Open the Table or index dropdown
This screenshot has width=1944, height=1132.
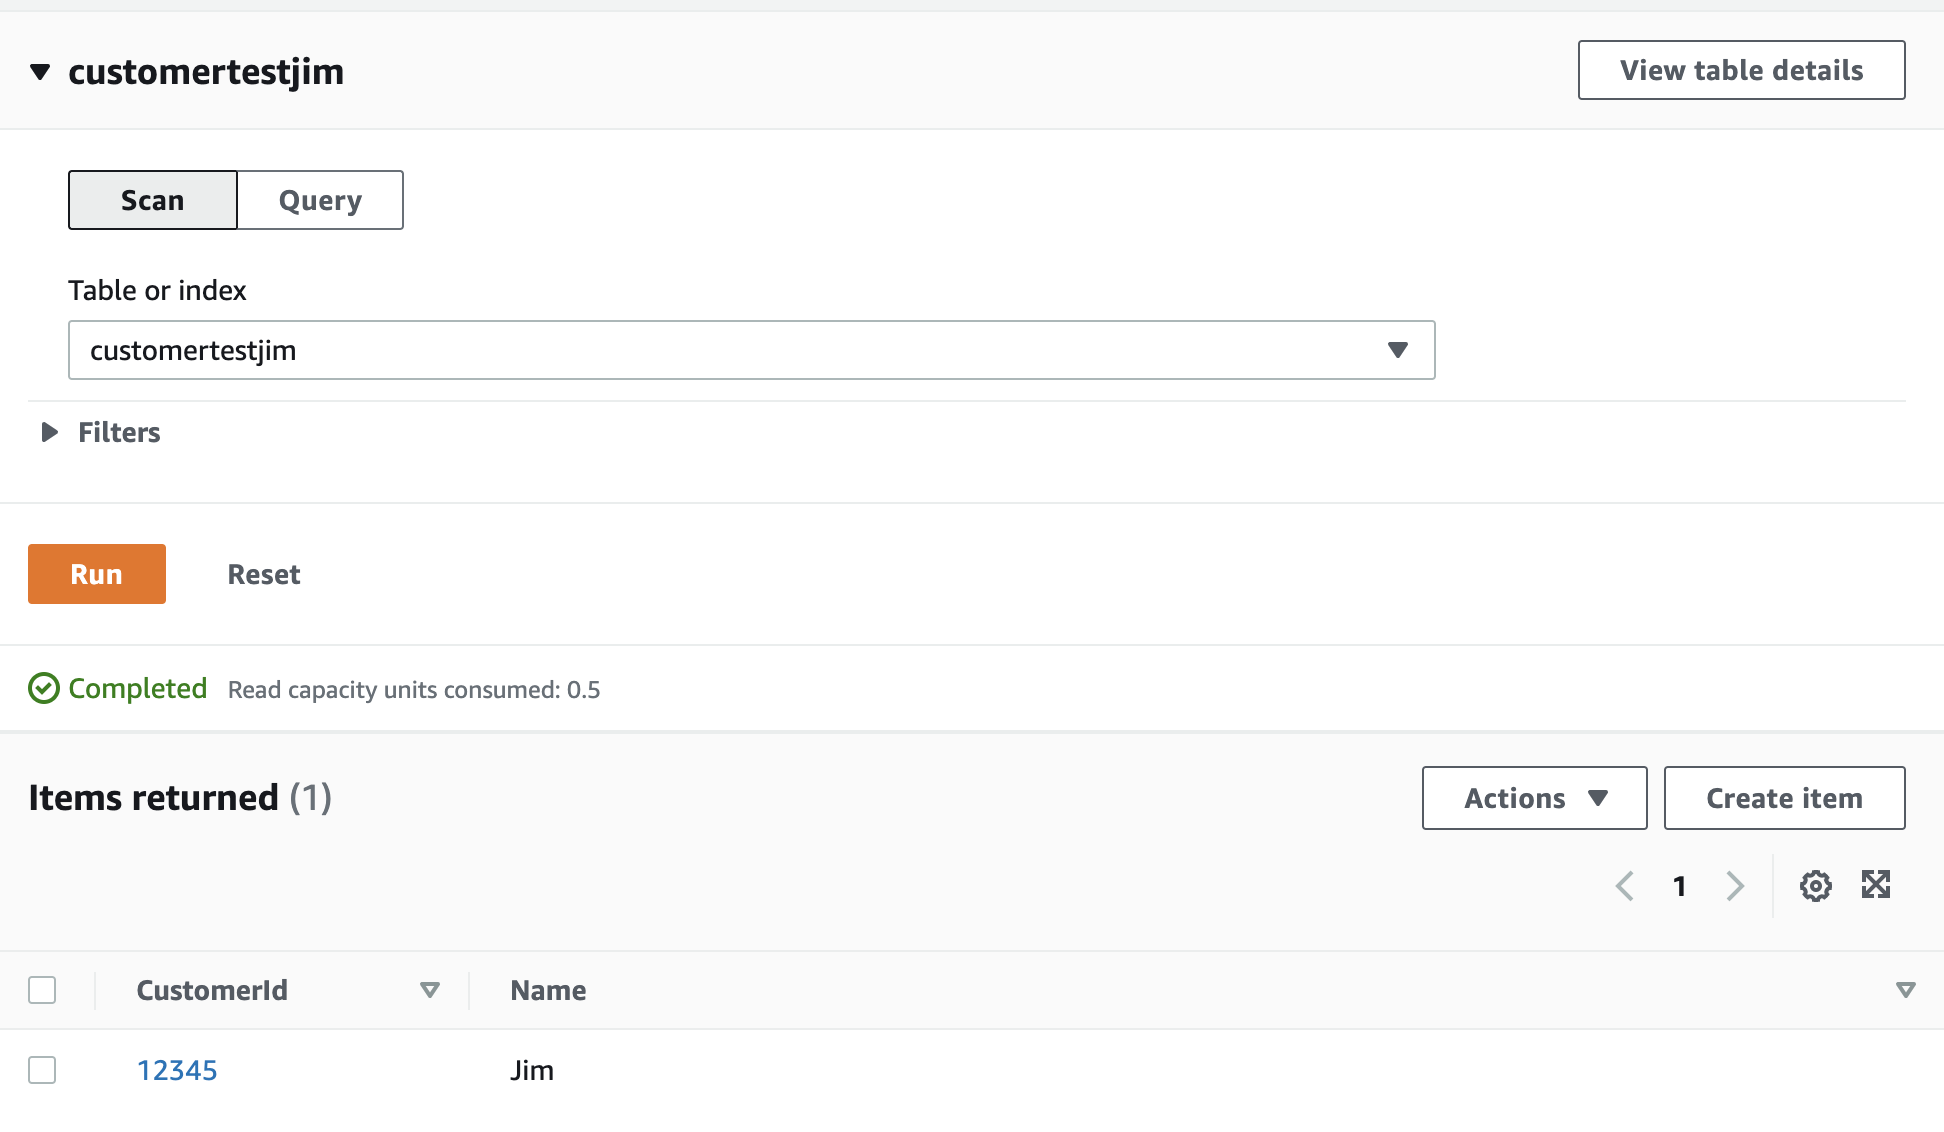[x=751, y=350]
